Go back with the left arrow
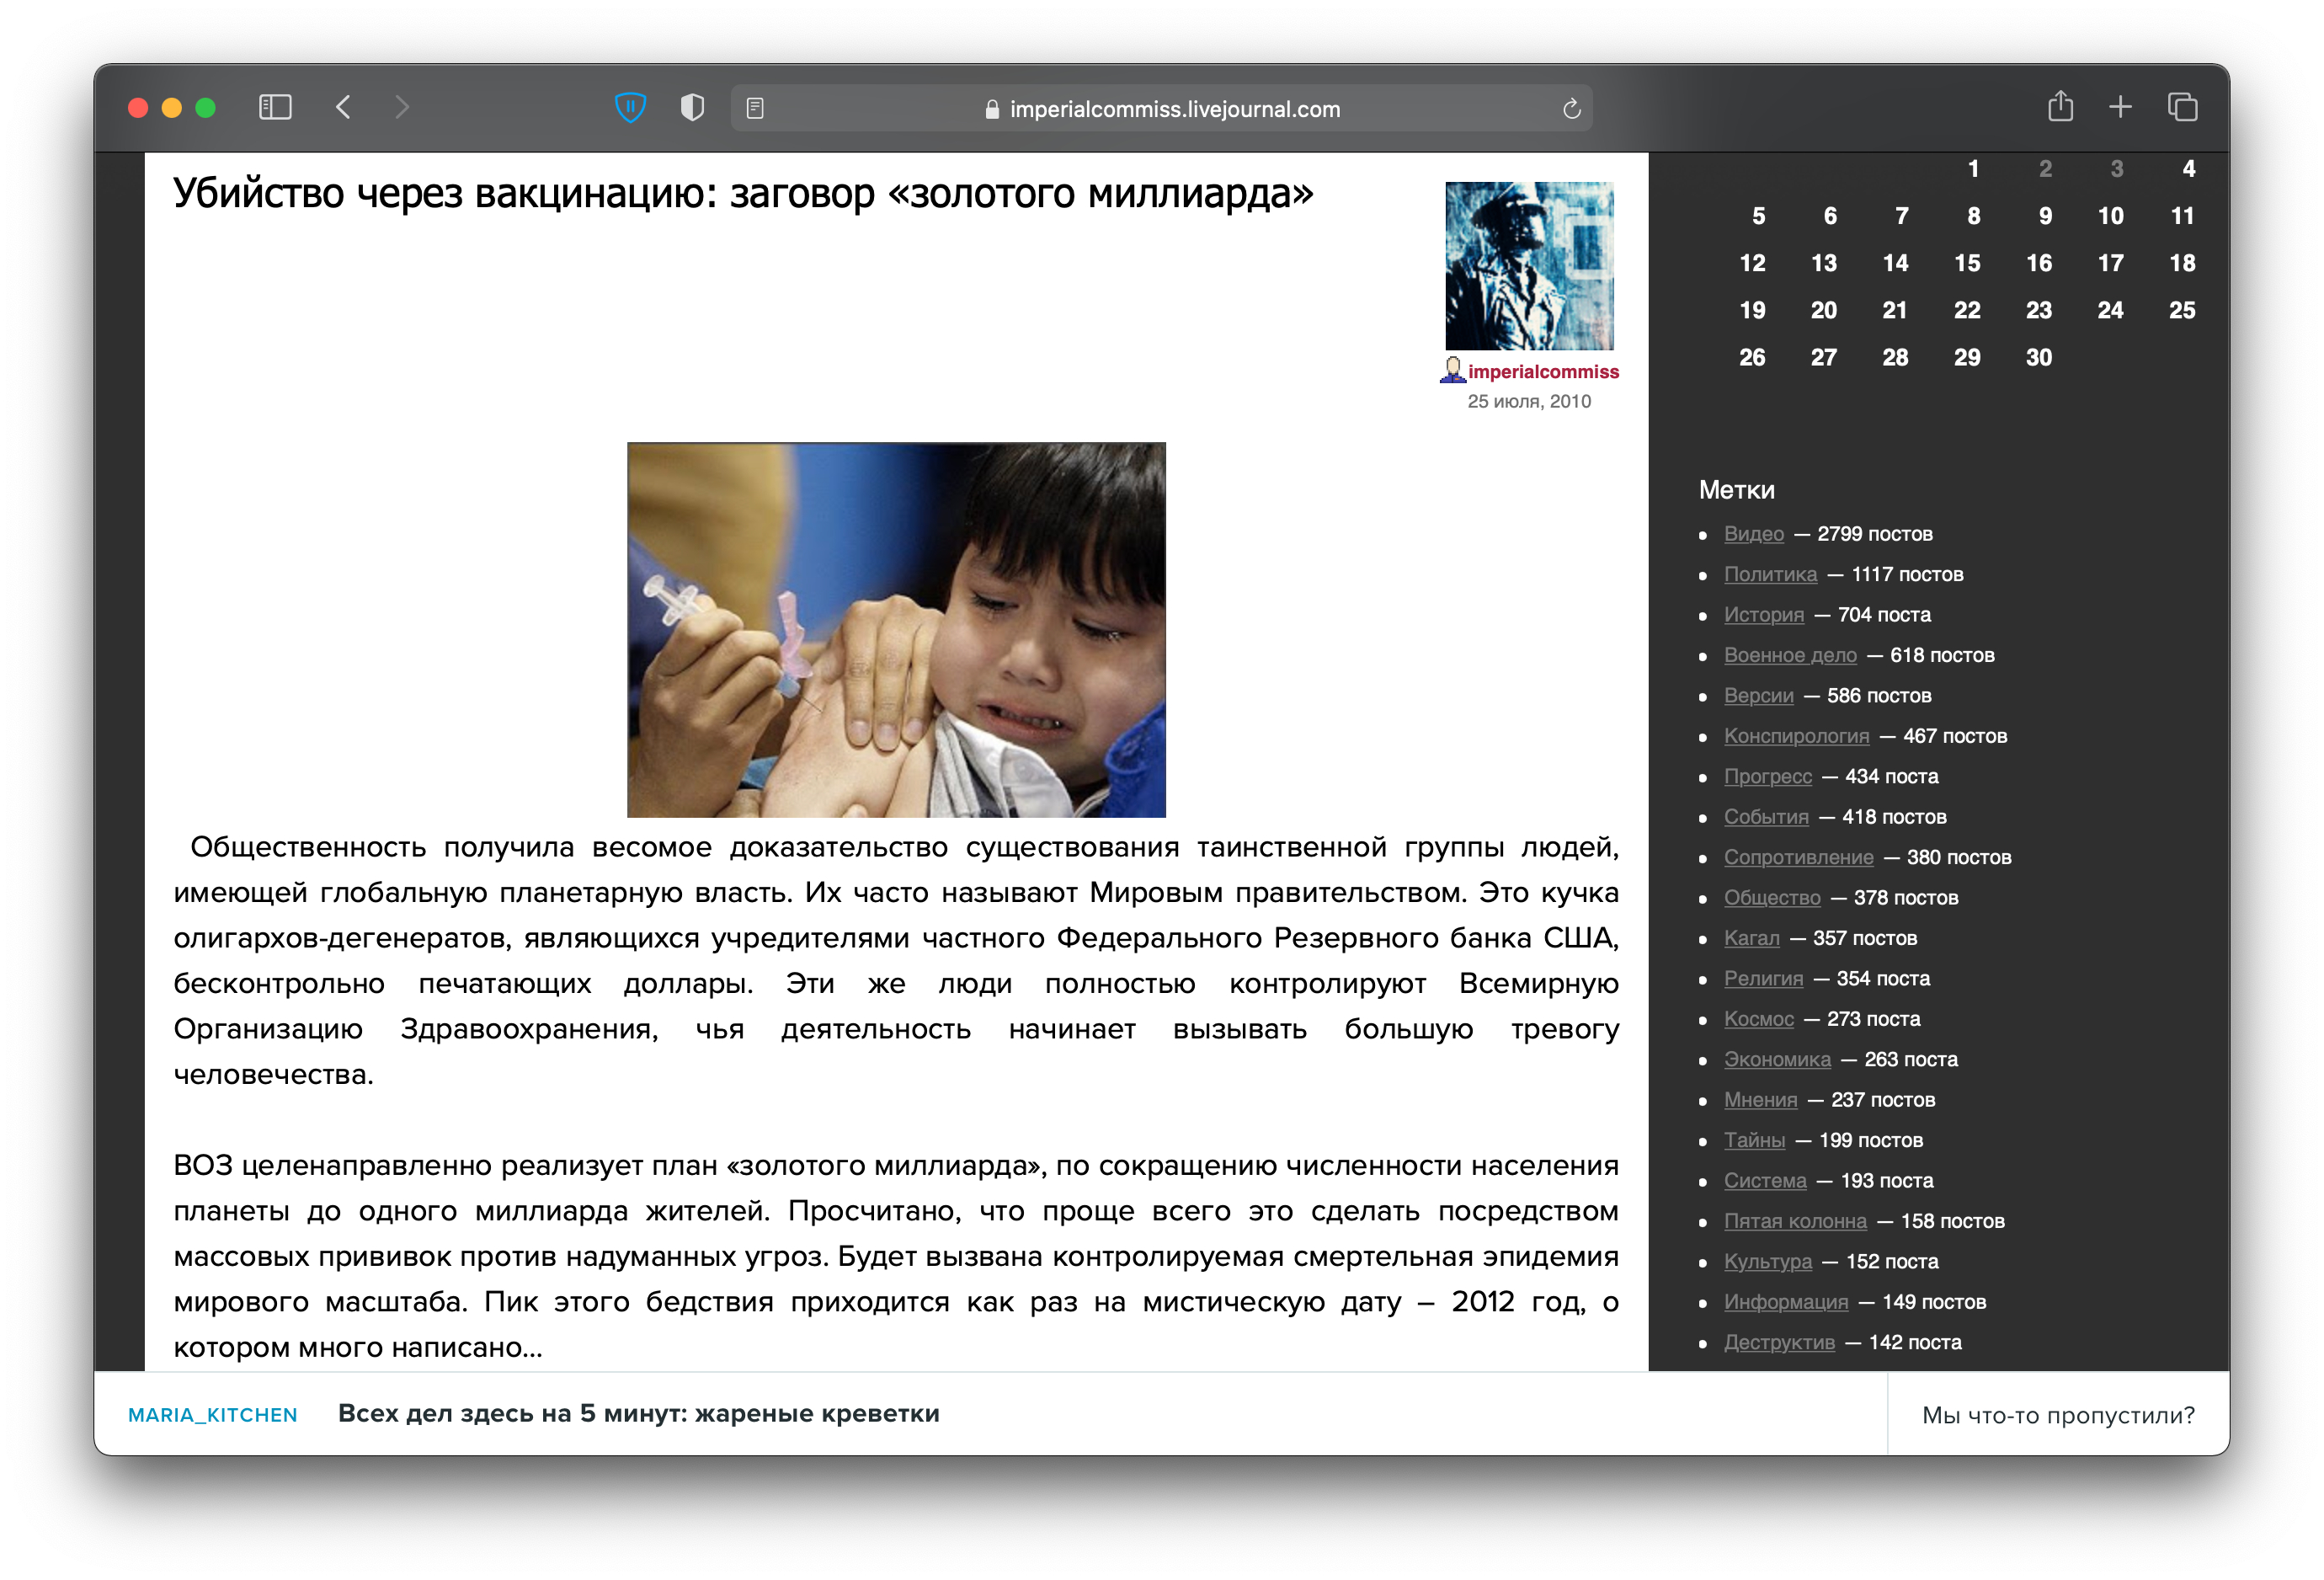Image resolution: width=2324 pixels, height=1580 pixels. (343, 107)
